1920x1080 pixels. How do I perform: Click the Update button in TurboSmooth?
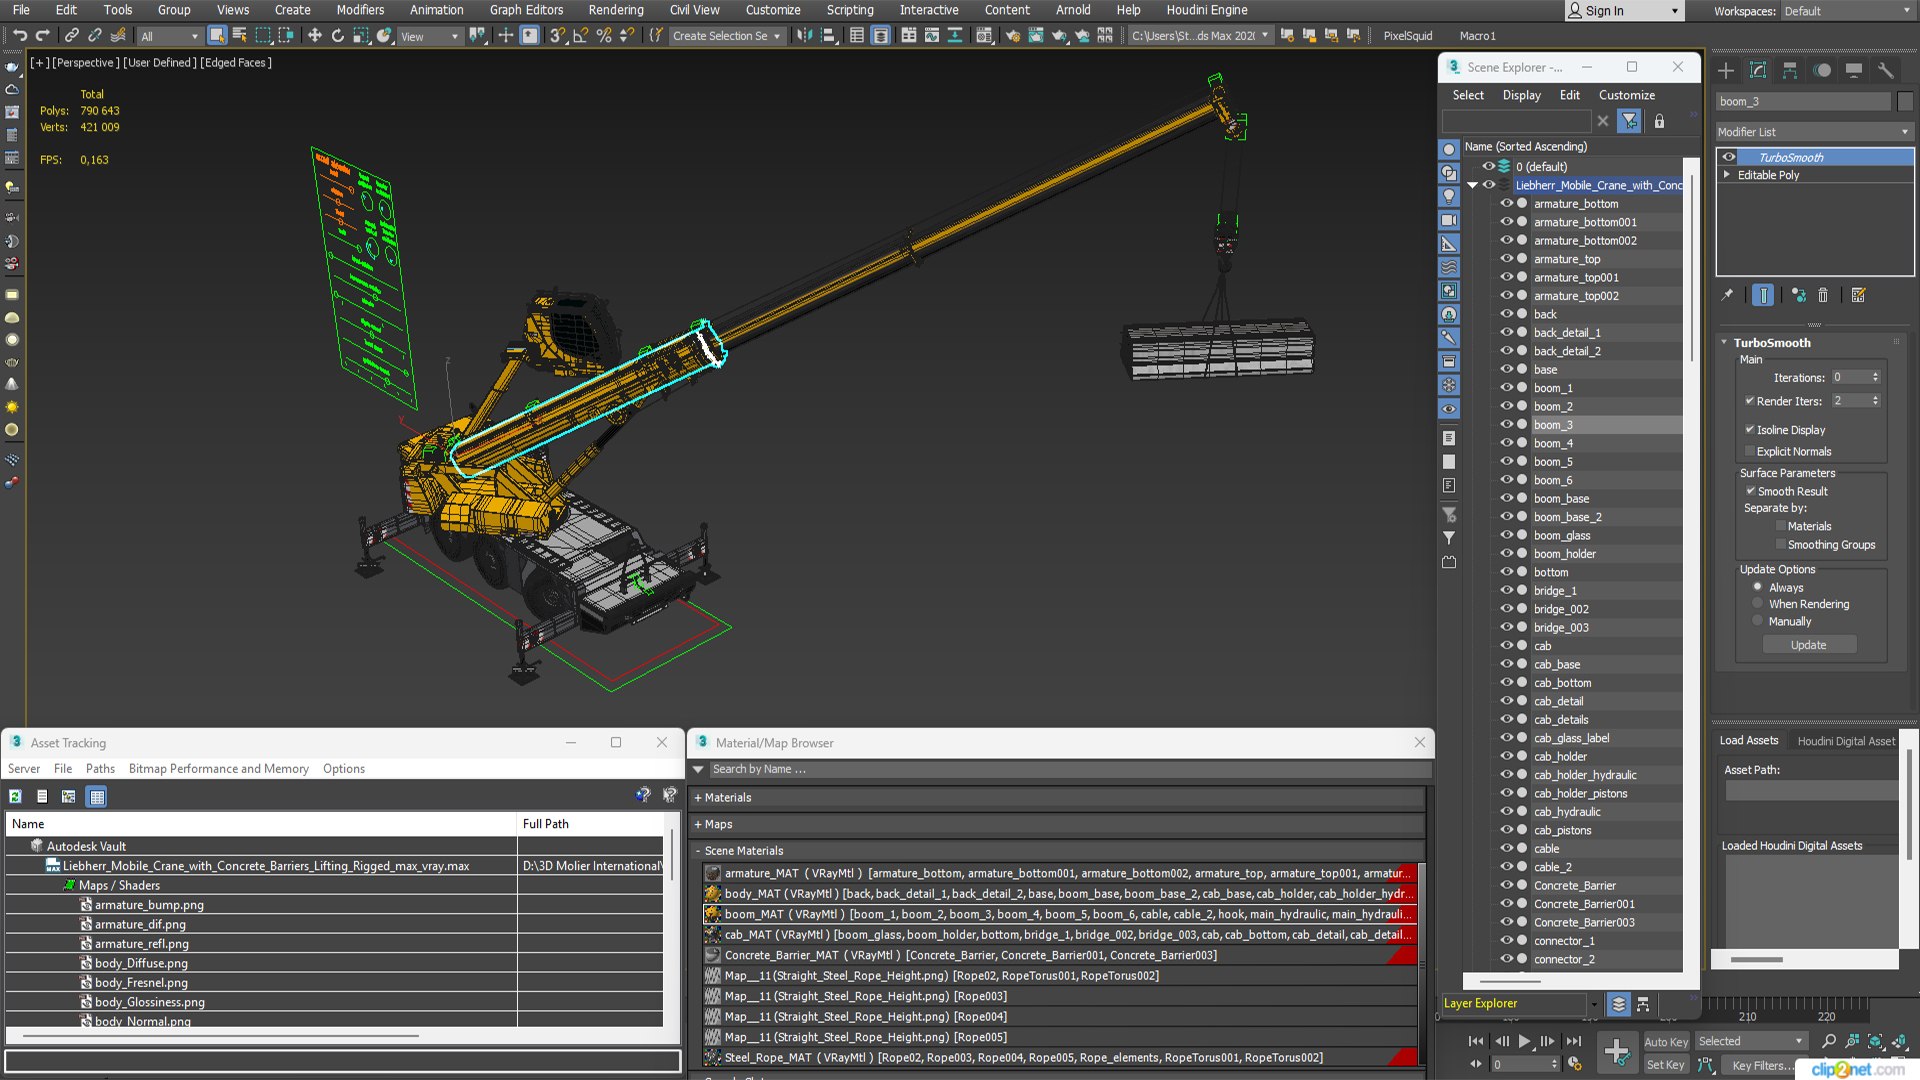click(1808, 645)
